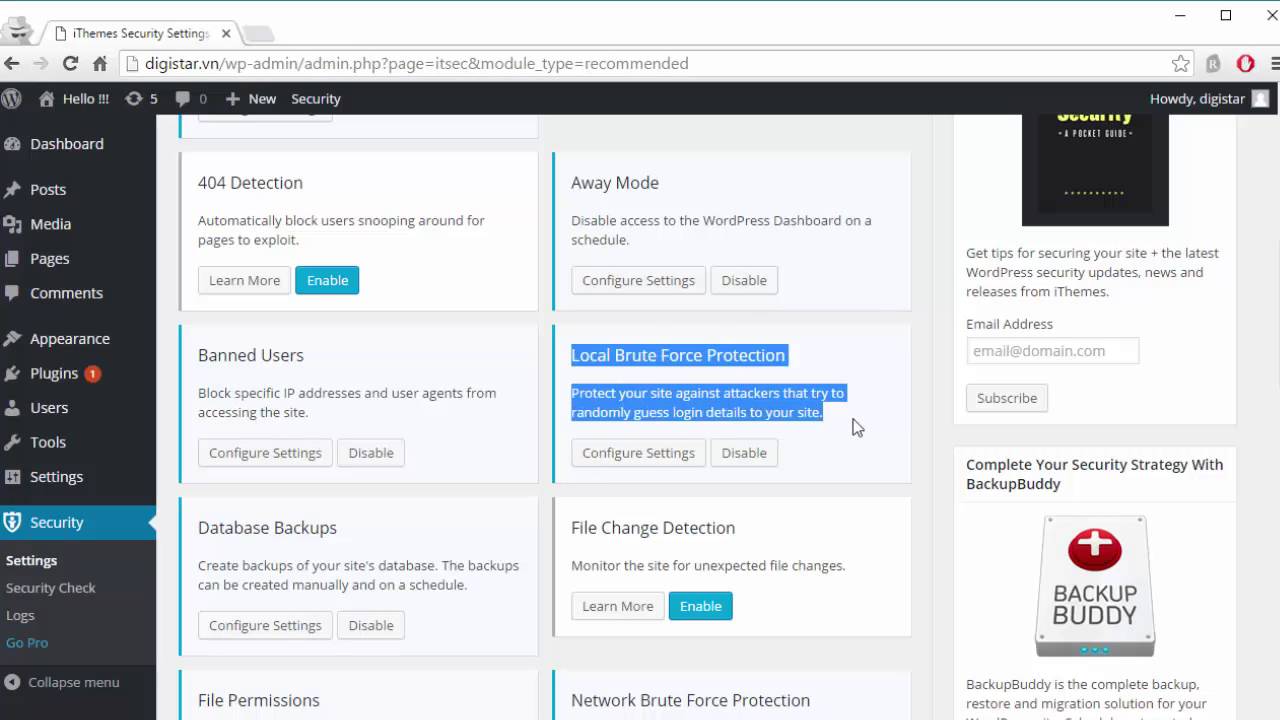Click Learn More for 404 Detection

coord(244,280)
